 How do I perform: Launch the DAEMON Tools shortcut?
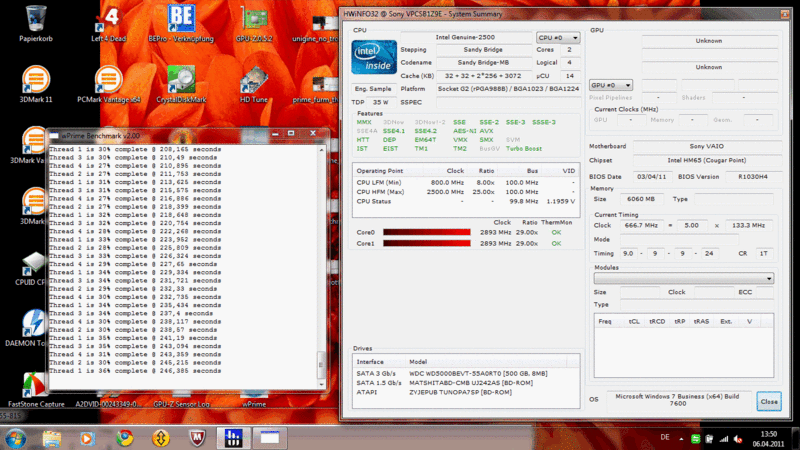(x=28, y=328)
